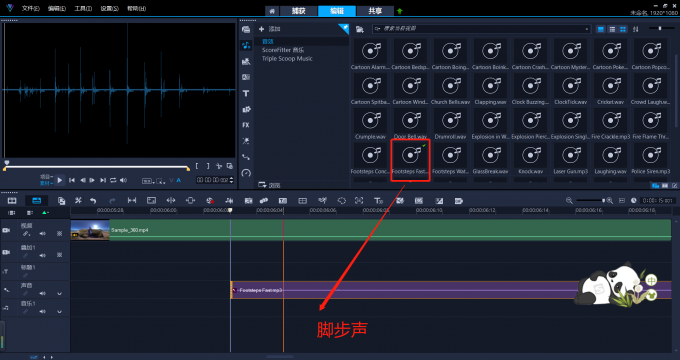Open the library sort options
This screenshot has height=360, width=680.
[636, 29]
